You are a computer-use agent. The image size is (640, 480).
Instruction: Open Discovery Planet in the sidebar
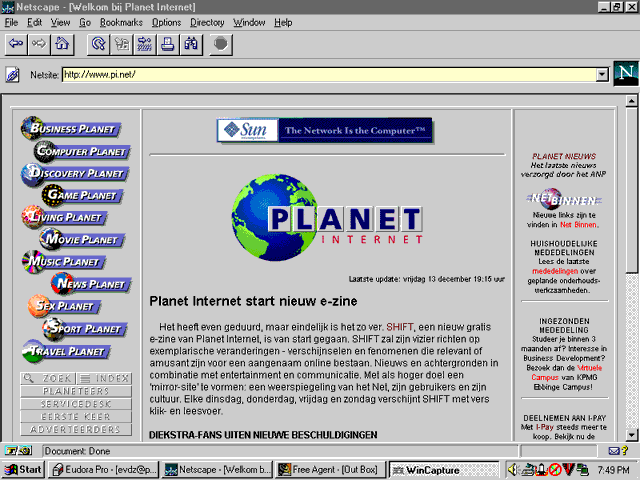tap(75, 173)
